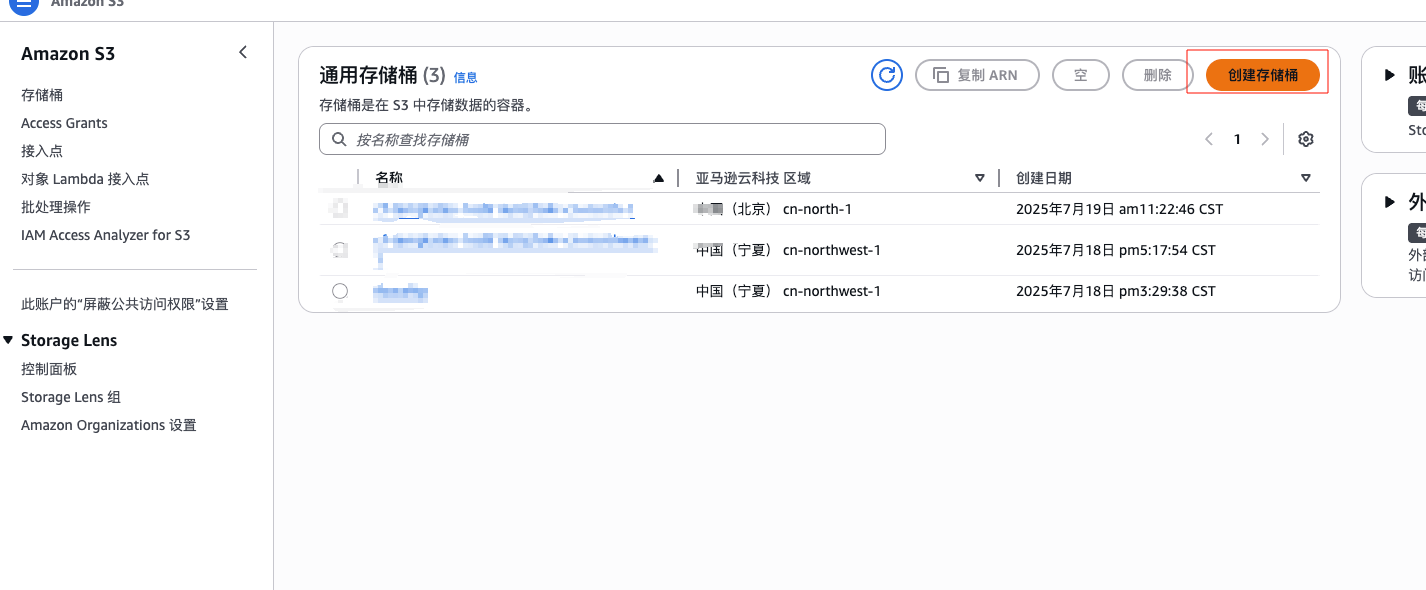Click the 创建日期 column header
1426x590 pixels.
[1044, 178]
